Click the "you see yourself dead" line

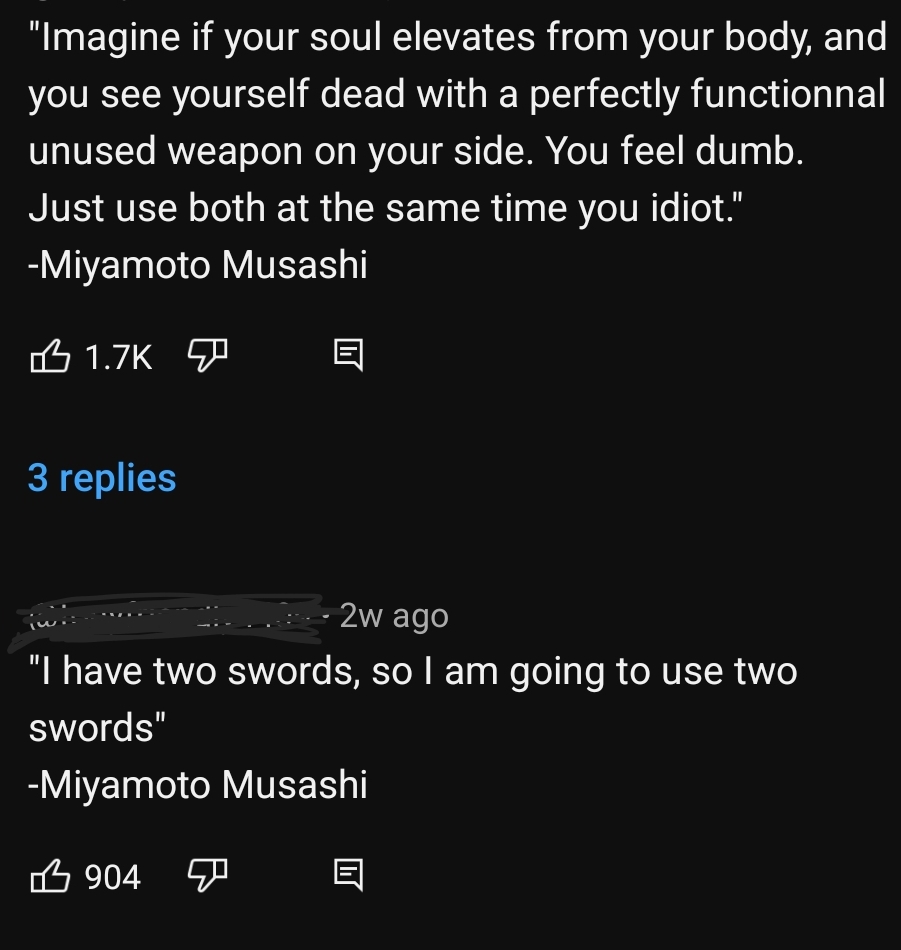(x=457, y=94)
